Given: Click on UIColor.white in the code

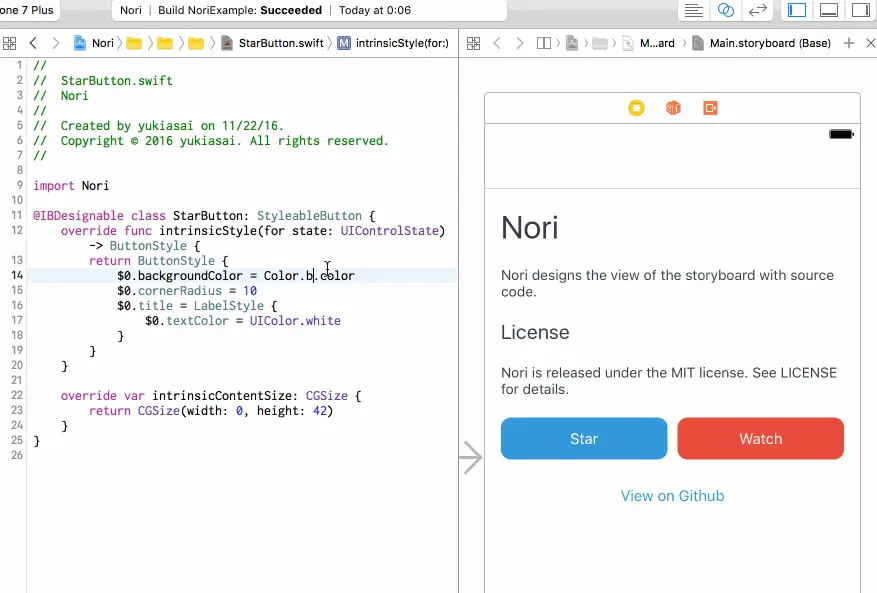Looking at the screenshot, I should [x=295, y=321].
